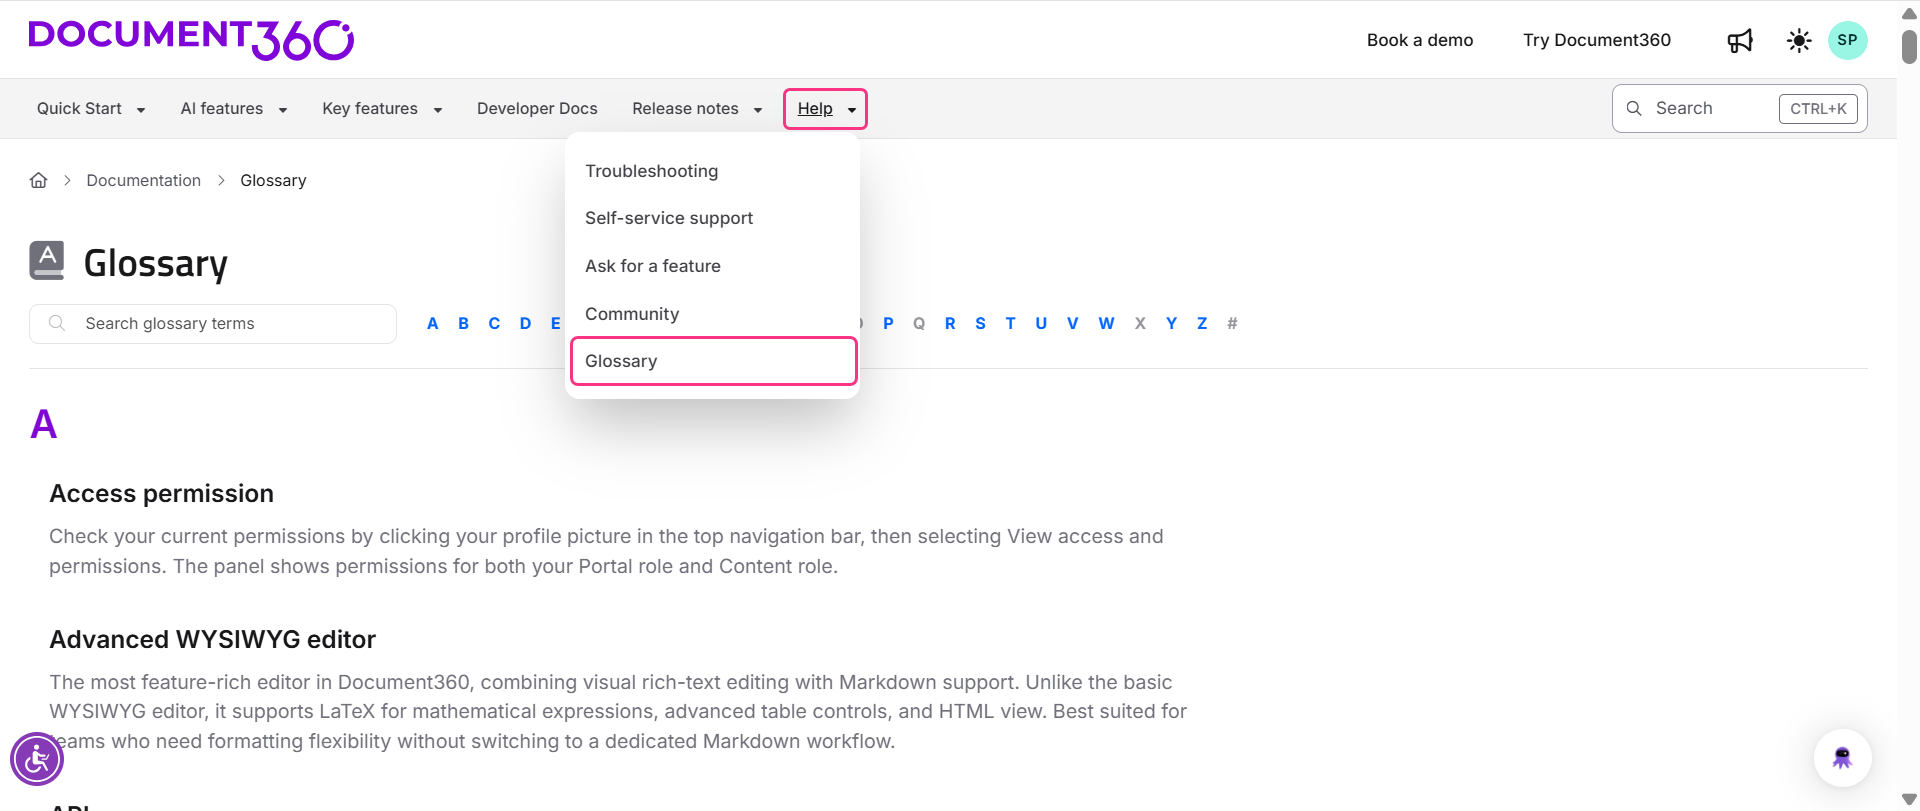Image resolution: width=1920 pixels, height=811 pixels.
Task: Jump to glossary letter D
Action: pos(525,323)
